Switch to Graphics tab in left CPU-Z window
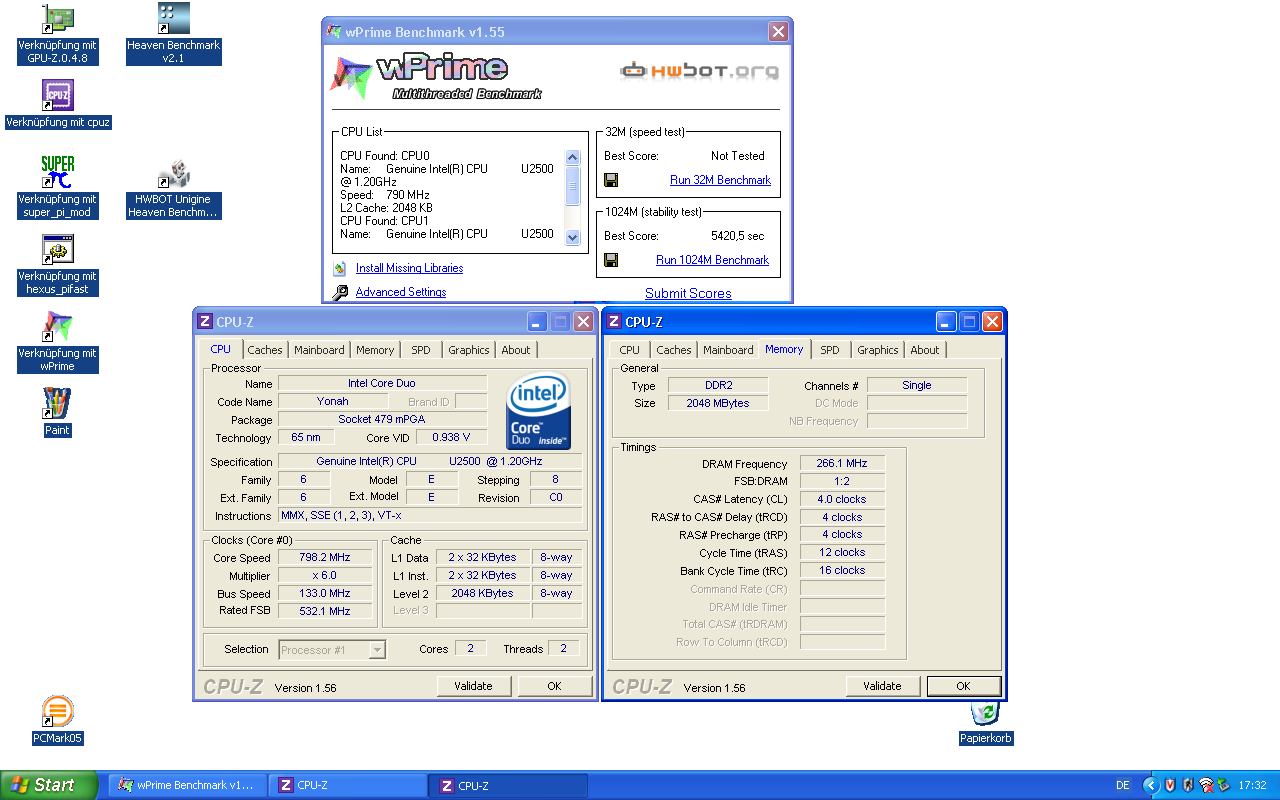1280x800 pixels. pyautogui.click(x=469, y=350)
